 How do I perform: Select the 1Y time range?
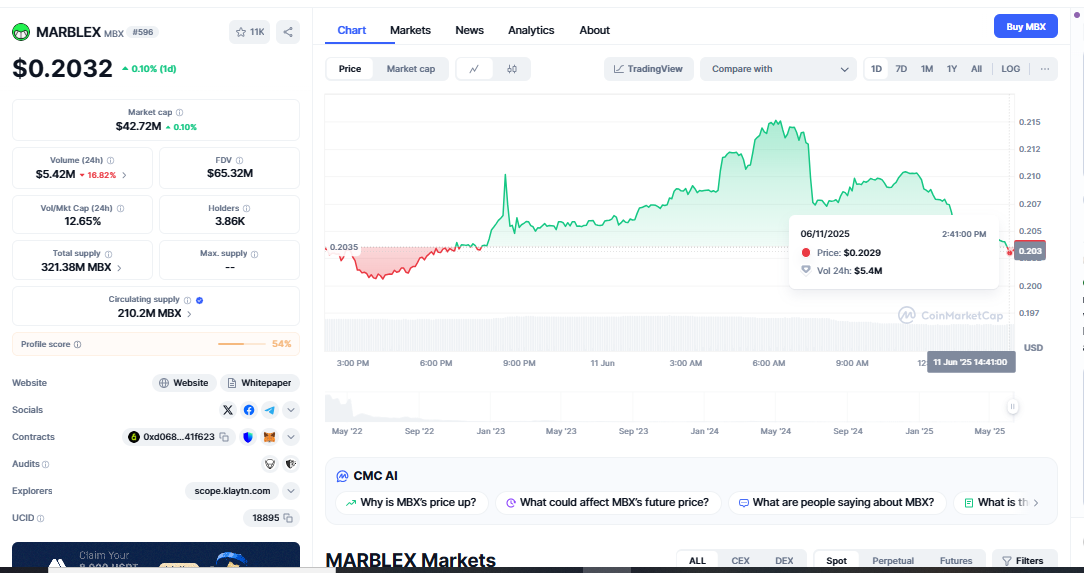(952, 69)
